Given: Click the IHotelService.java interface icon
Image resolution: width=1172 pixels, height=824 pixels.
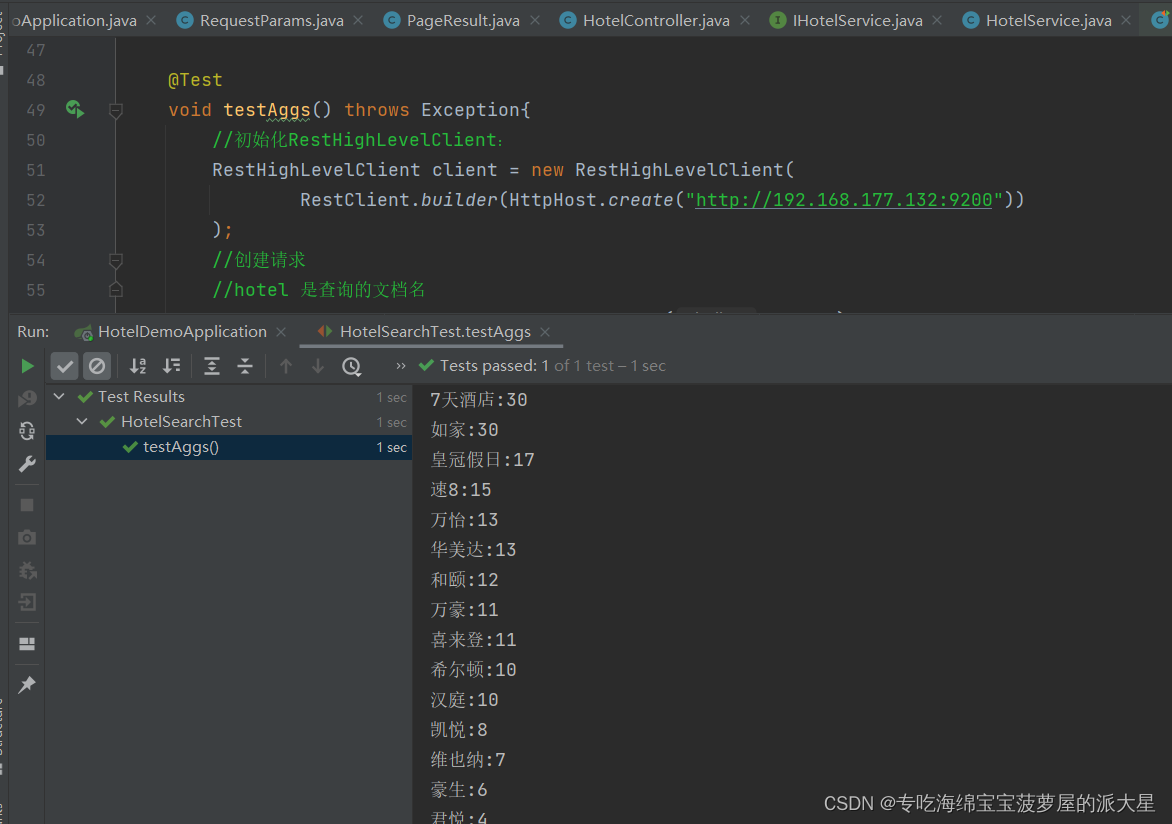Looking at the screenshot, I should (778, 21).
